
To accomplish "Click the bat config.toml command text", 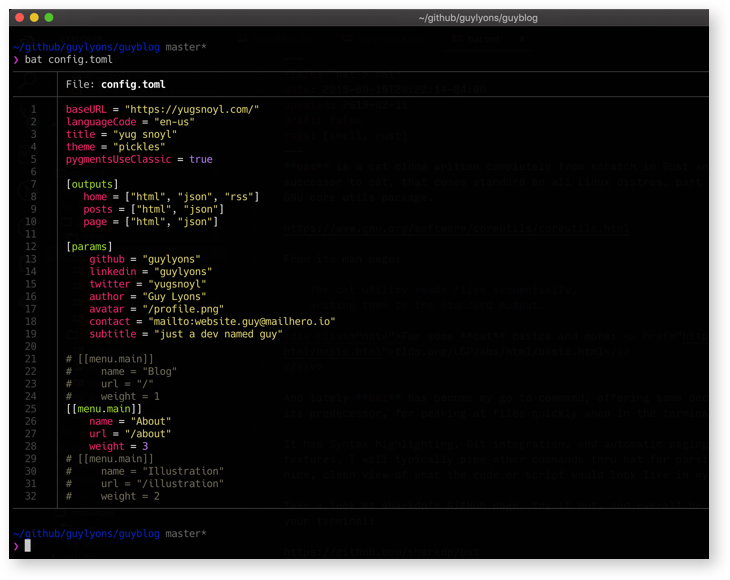I will pyautogui.click(x=68, y=60).
